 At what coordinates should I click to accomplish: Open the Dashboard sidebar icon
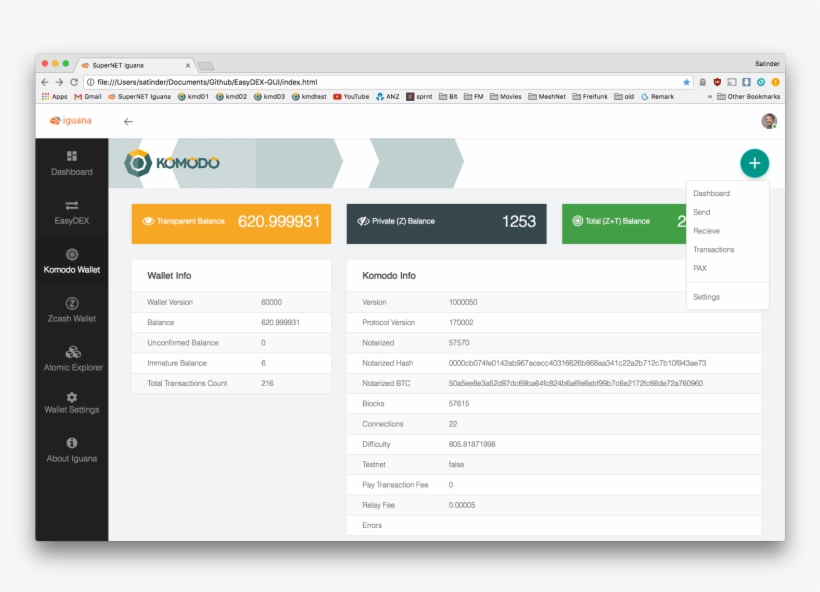[72, 156]
